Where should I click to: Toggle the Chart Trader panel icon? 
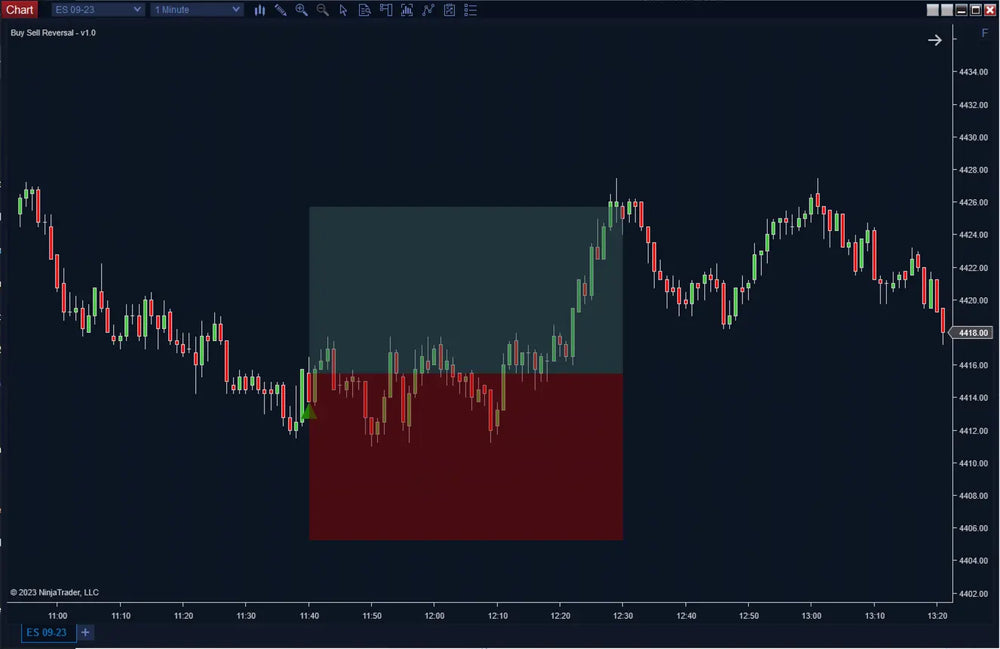pyautogui.click(x=386, y=9)
